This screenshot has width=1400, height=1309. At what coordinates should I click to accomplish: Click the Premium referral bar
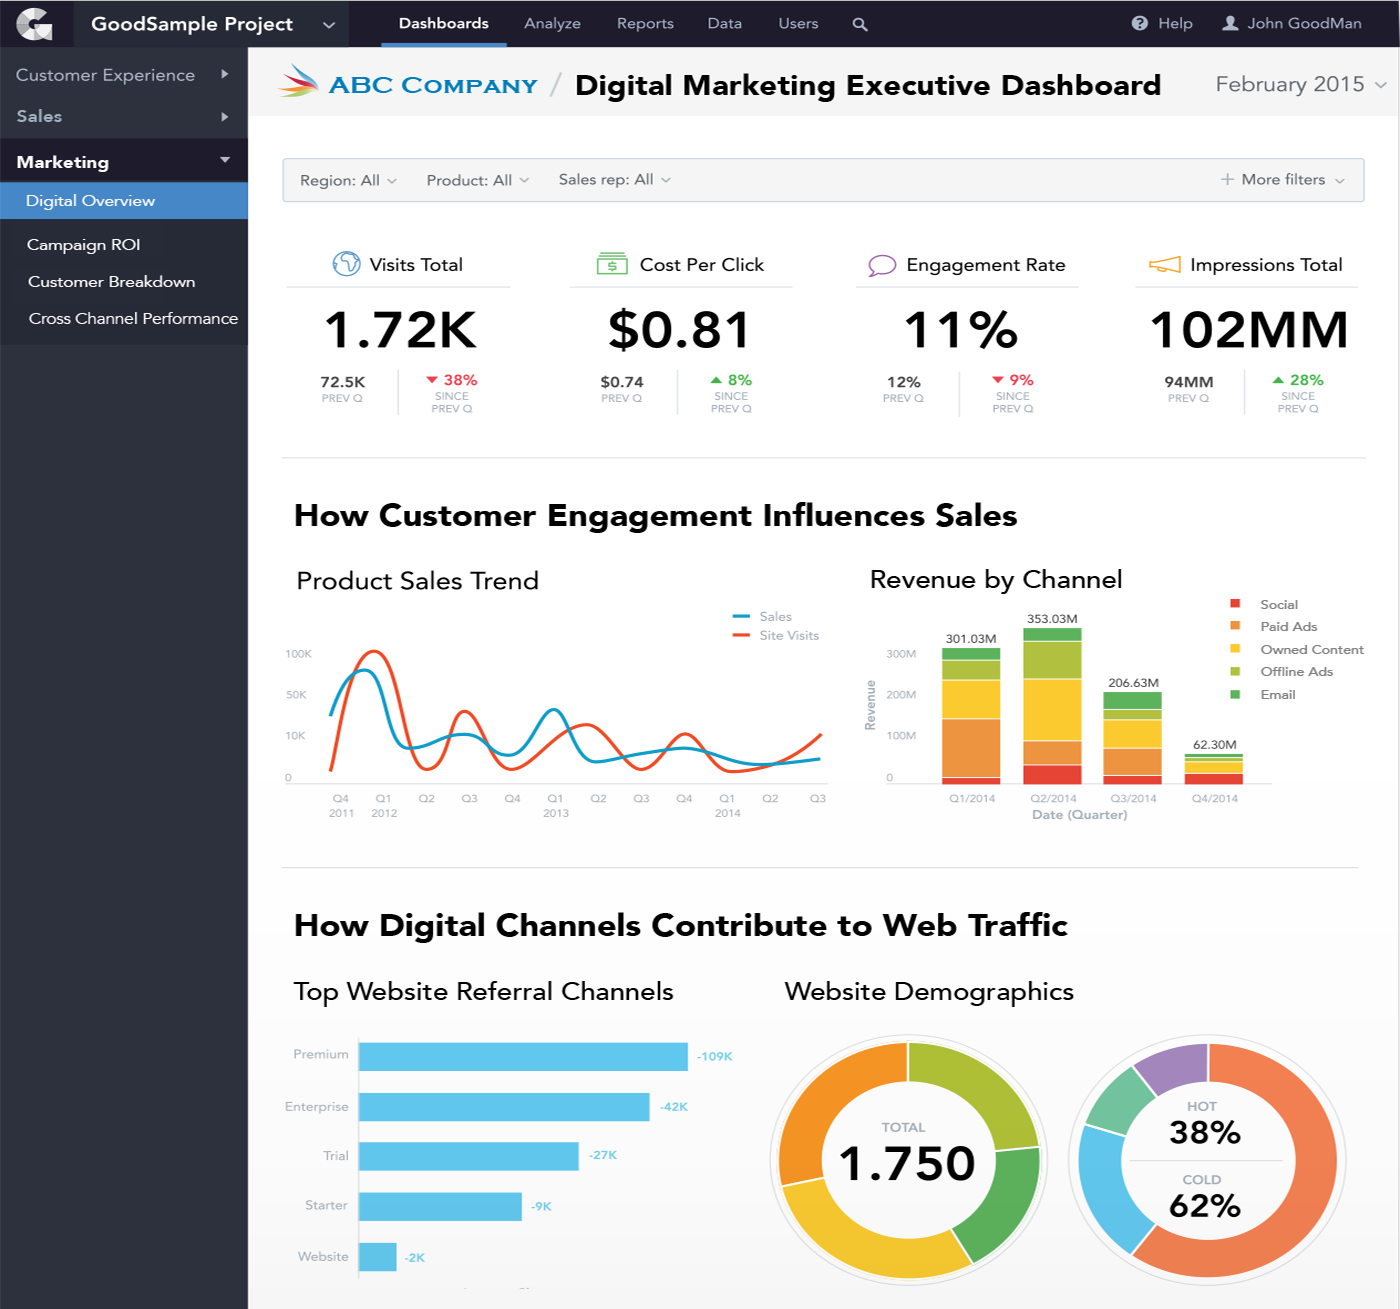[523, 1056]
